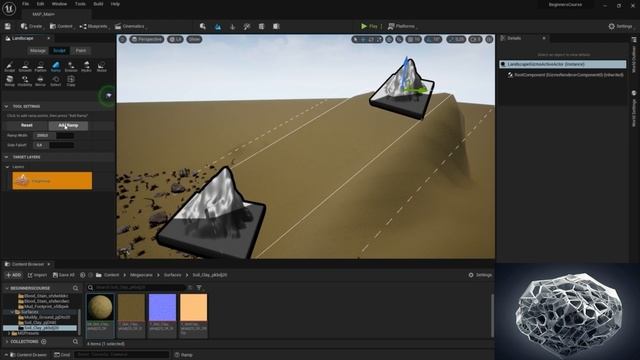The height and width of the screenshot is (360, 640).
Task: Open the Build menu
Action: 98,4
